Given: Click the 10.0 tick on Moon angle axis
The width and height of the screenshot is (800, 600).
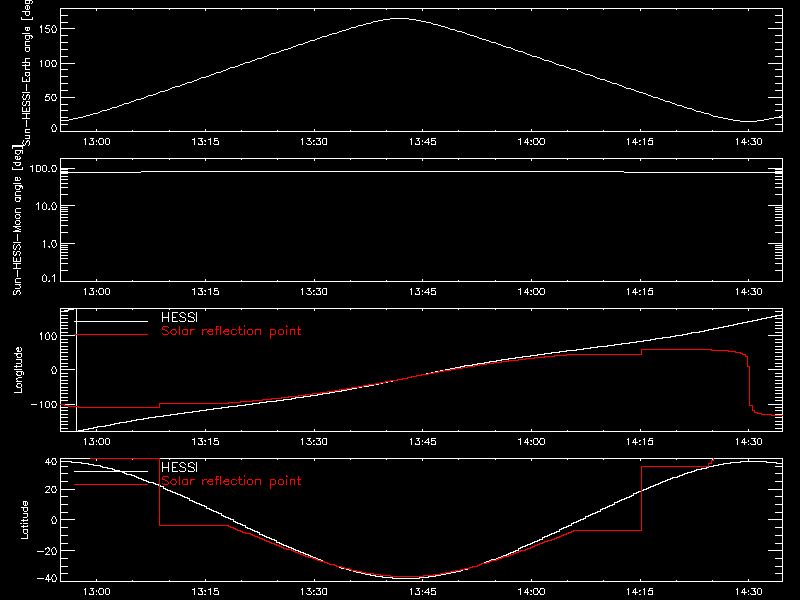Looking at the screenshot, I should 46,206.
